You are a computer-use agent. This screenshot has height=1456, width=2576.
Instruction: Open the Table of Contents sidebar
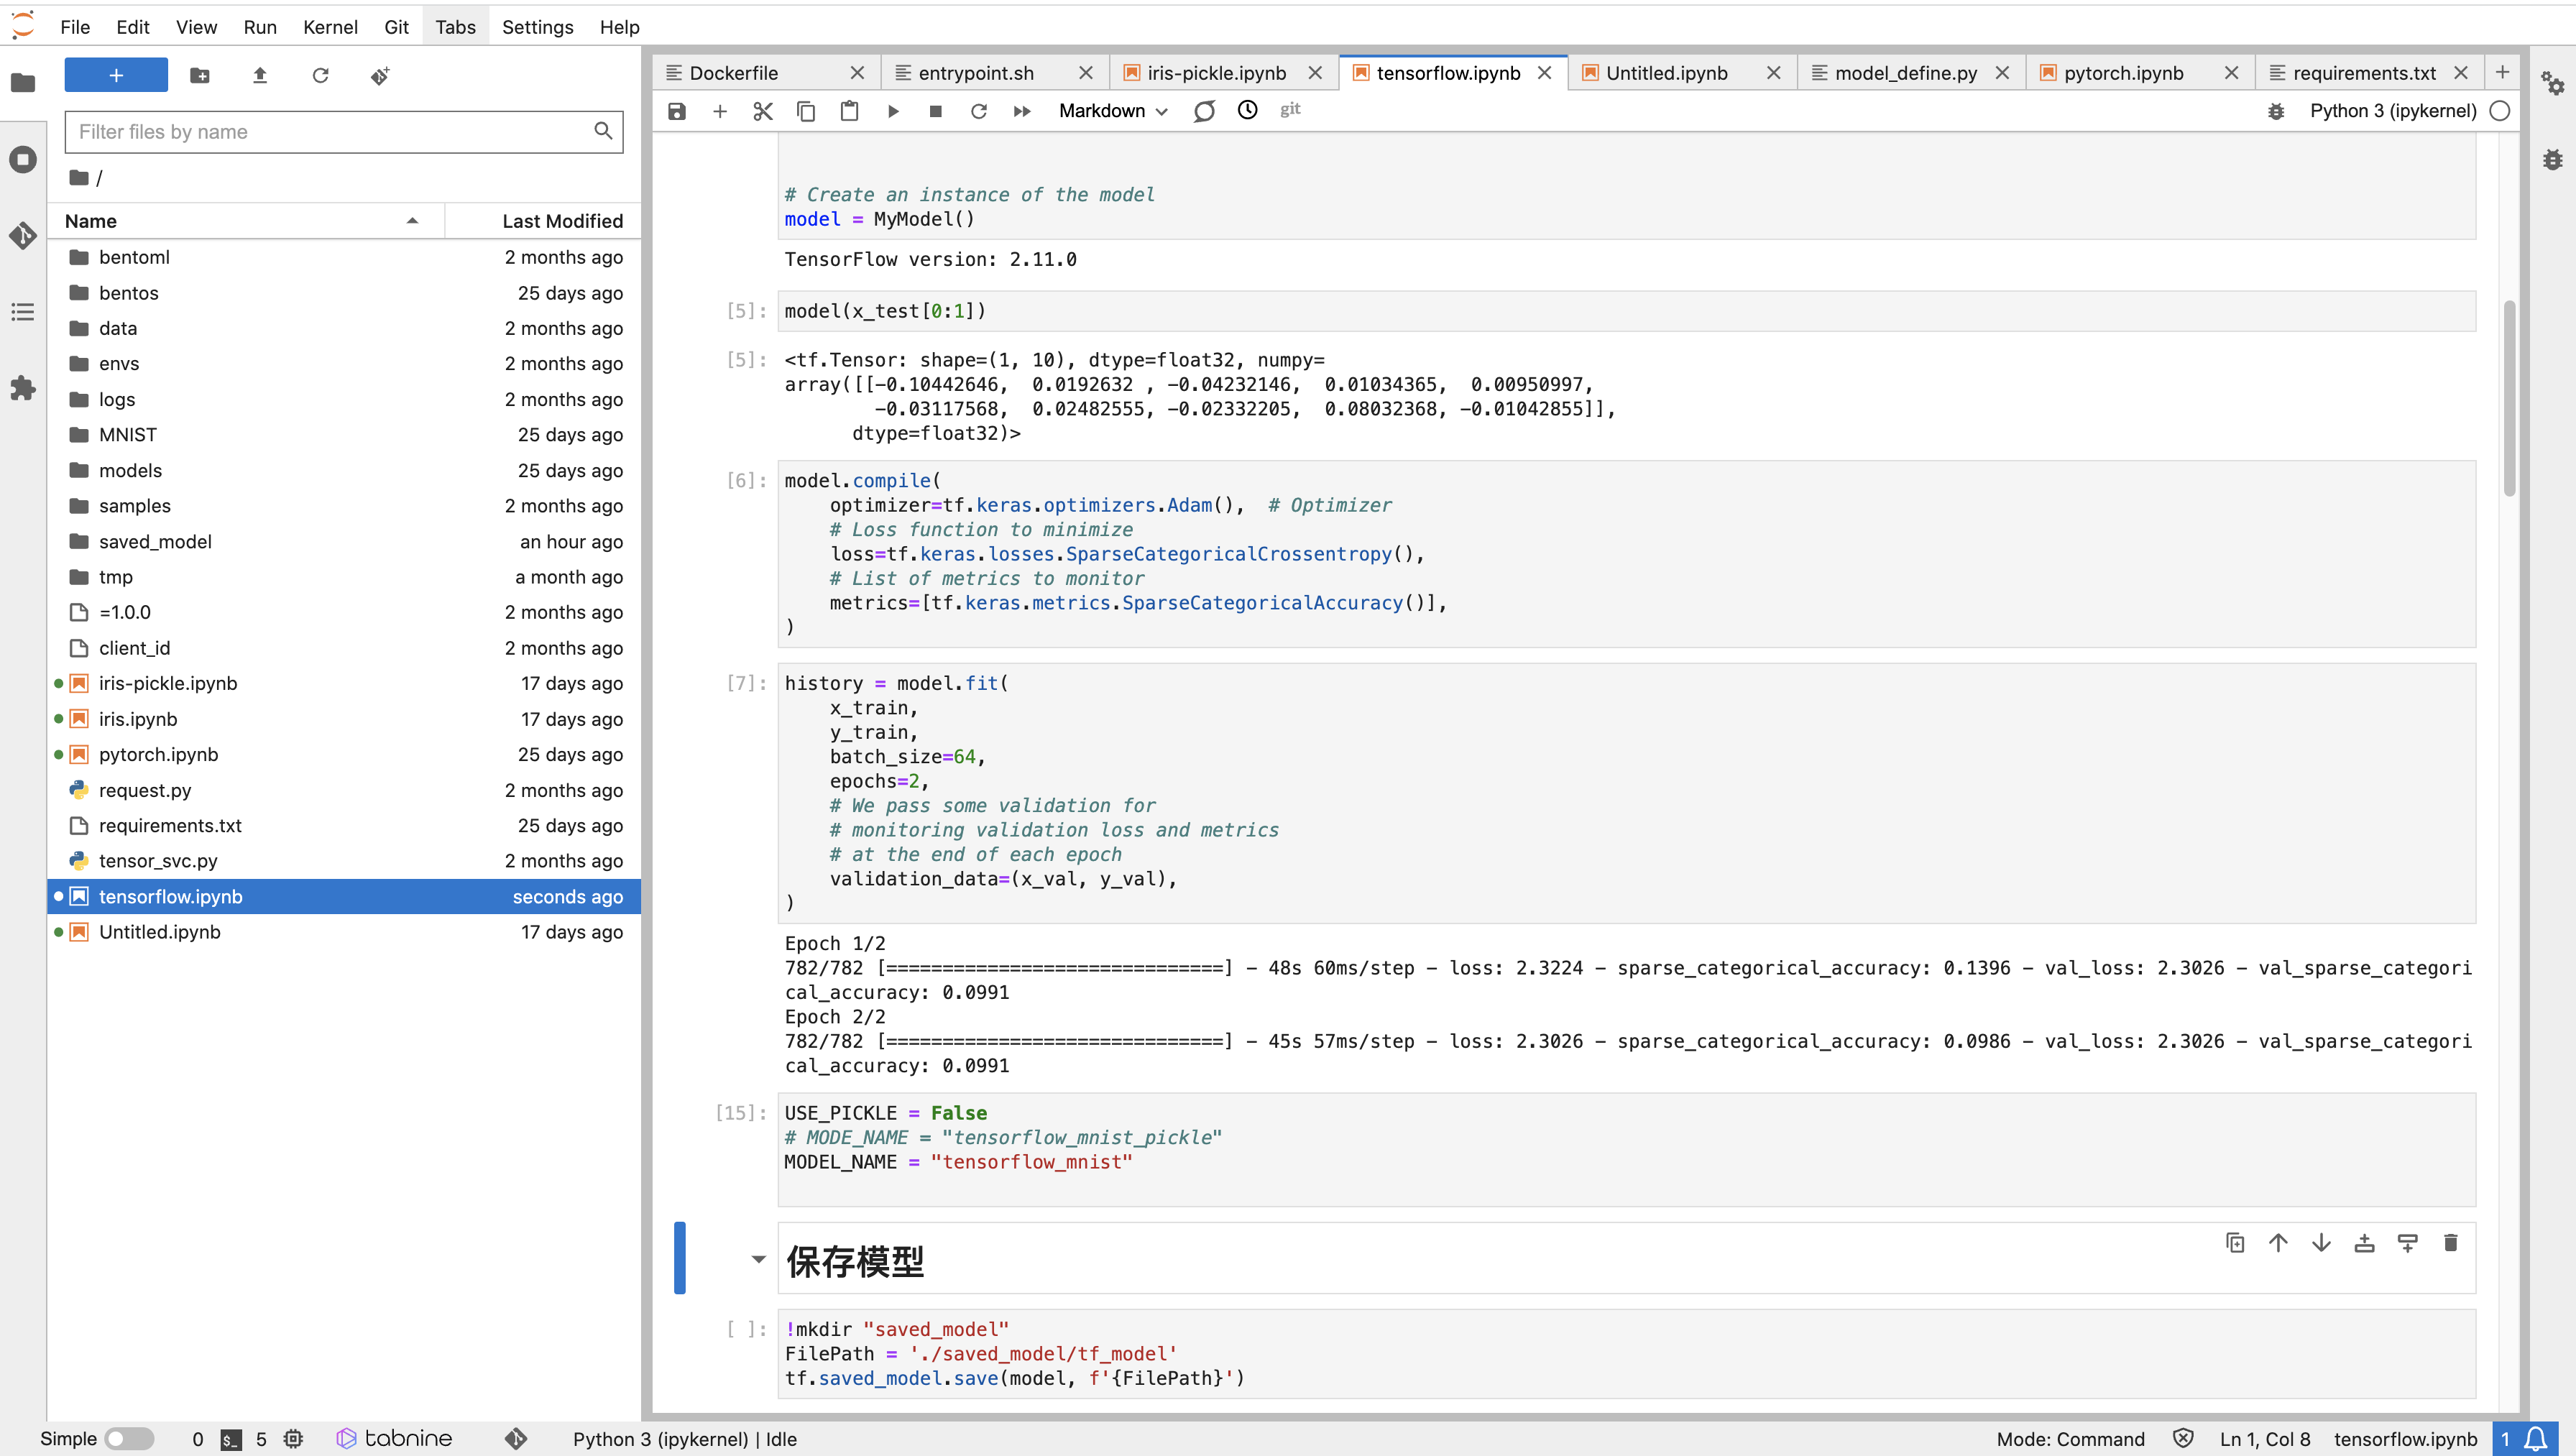(x=23, y=312)
